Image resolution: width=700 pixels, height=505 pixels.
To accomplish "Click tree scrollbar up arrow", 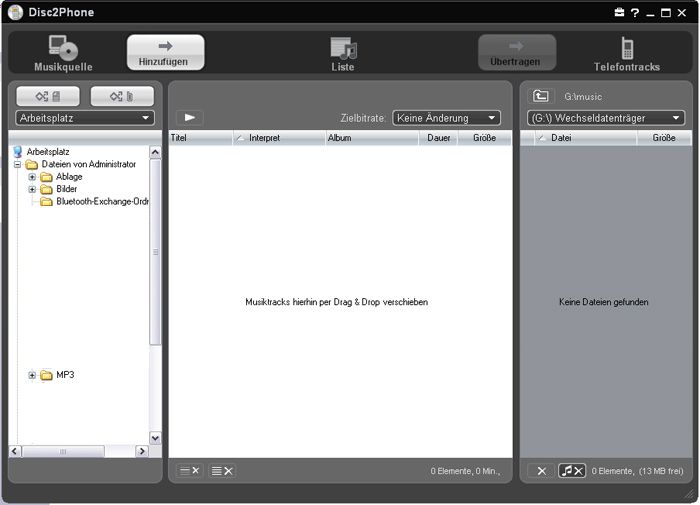I will click(x=155, y=152).
